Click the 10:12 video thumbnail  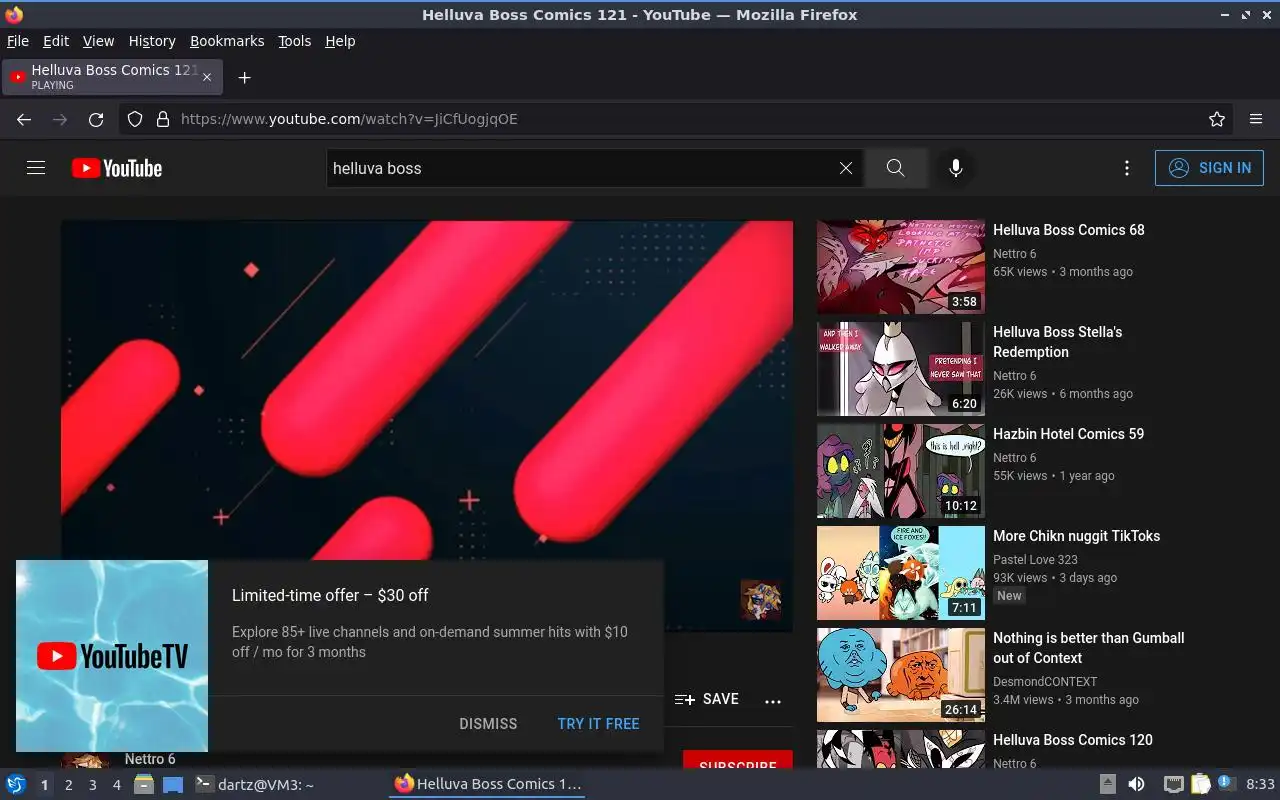click(x=901, y=471)
